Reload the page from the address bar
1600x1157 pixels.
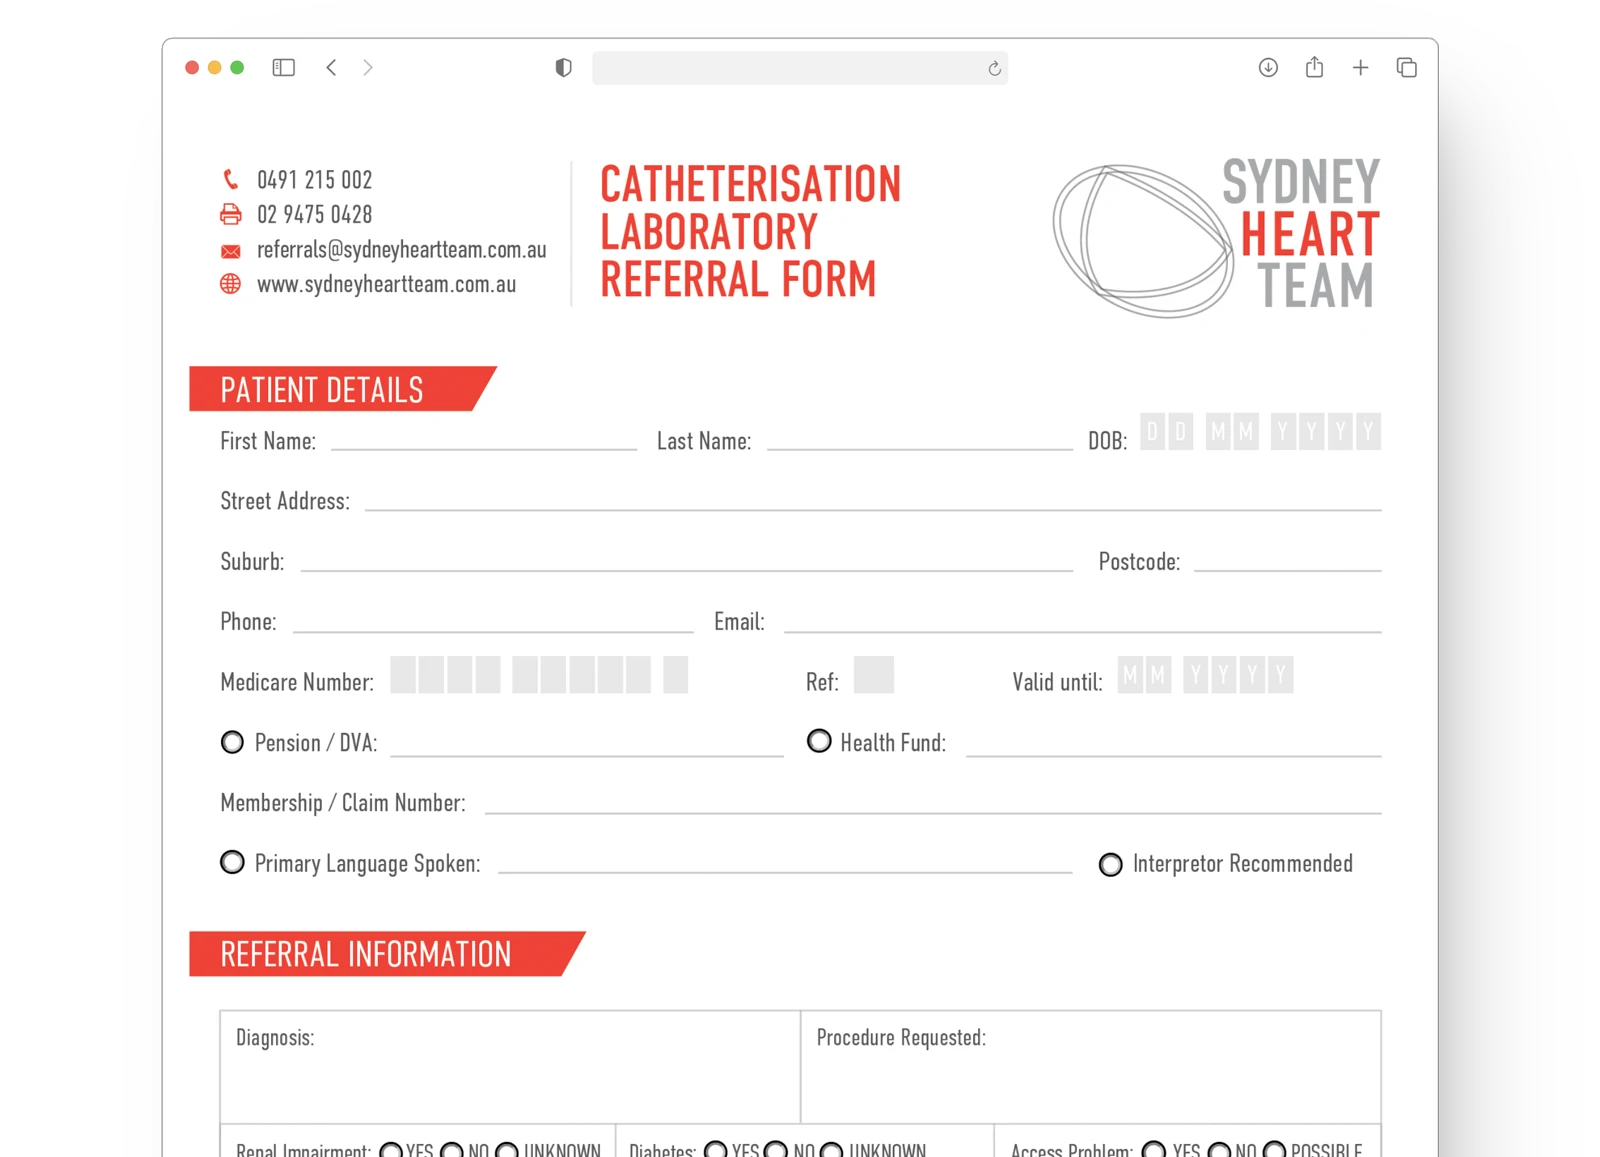coord(994,68)
